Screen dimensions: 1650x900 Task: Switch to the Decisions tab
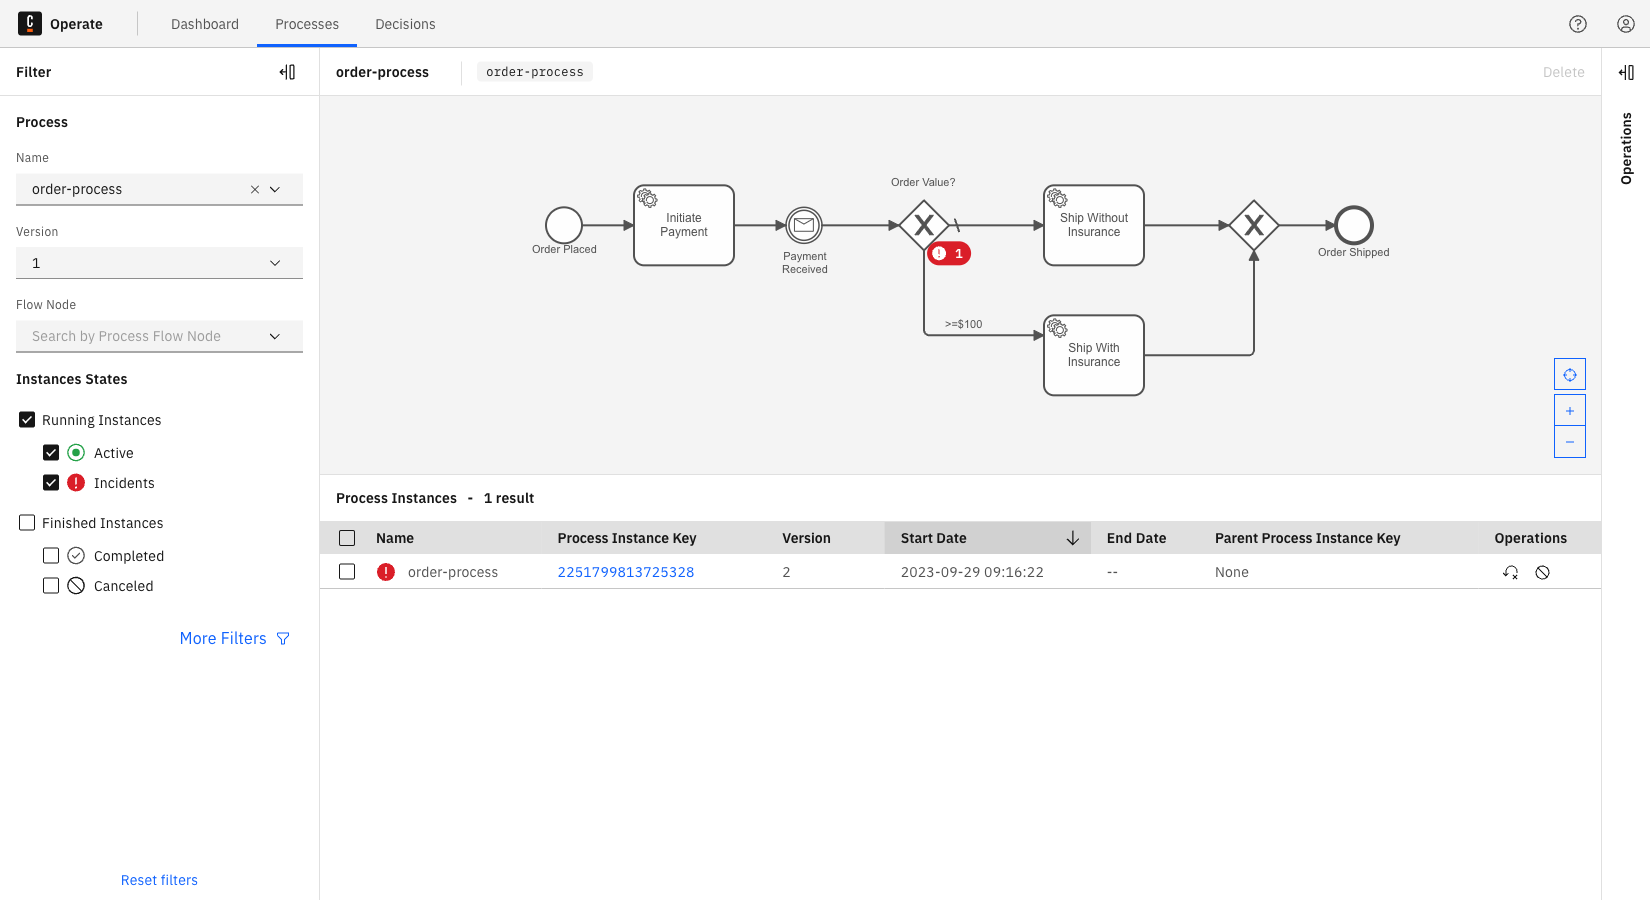coord(405,24)
